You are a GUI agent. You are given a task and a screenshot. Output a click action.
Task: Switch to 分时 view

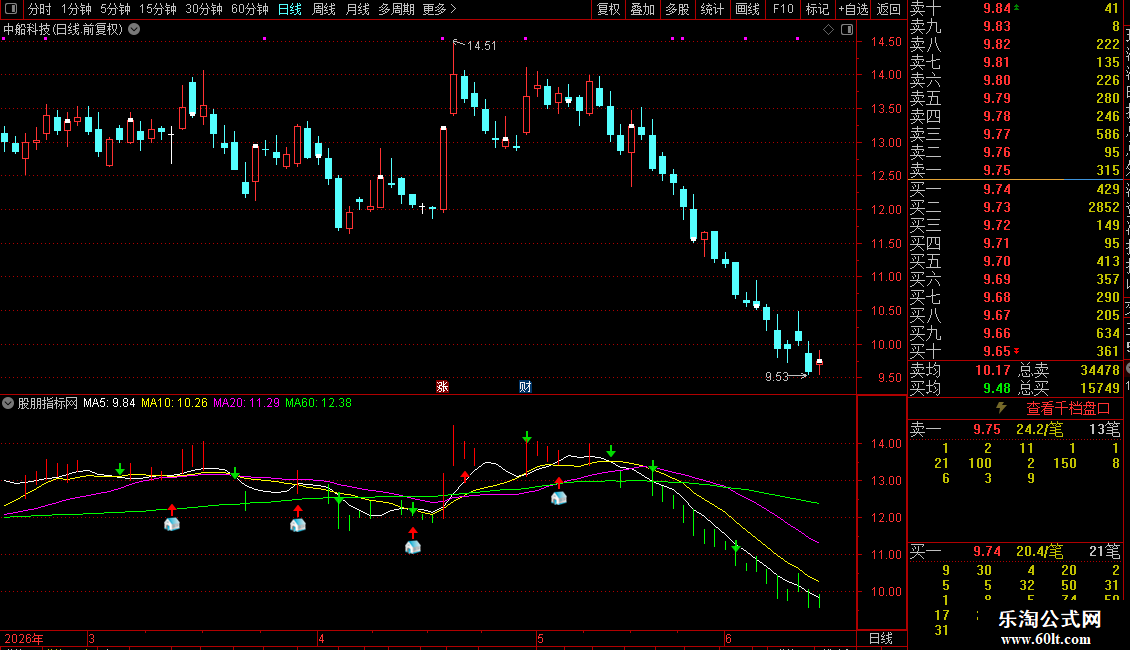[x=40, y=9]
